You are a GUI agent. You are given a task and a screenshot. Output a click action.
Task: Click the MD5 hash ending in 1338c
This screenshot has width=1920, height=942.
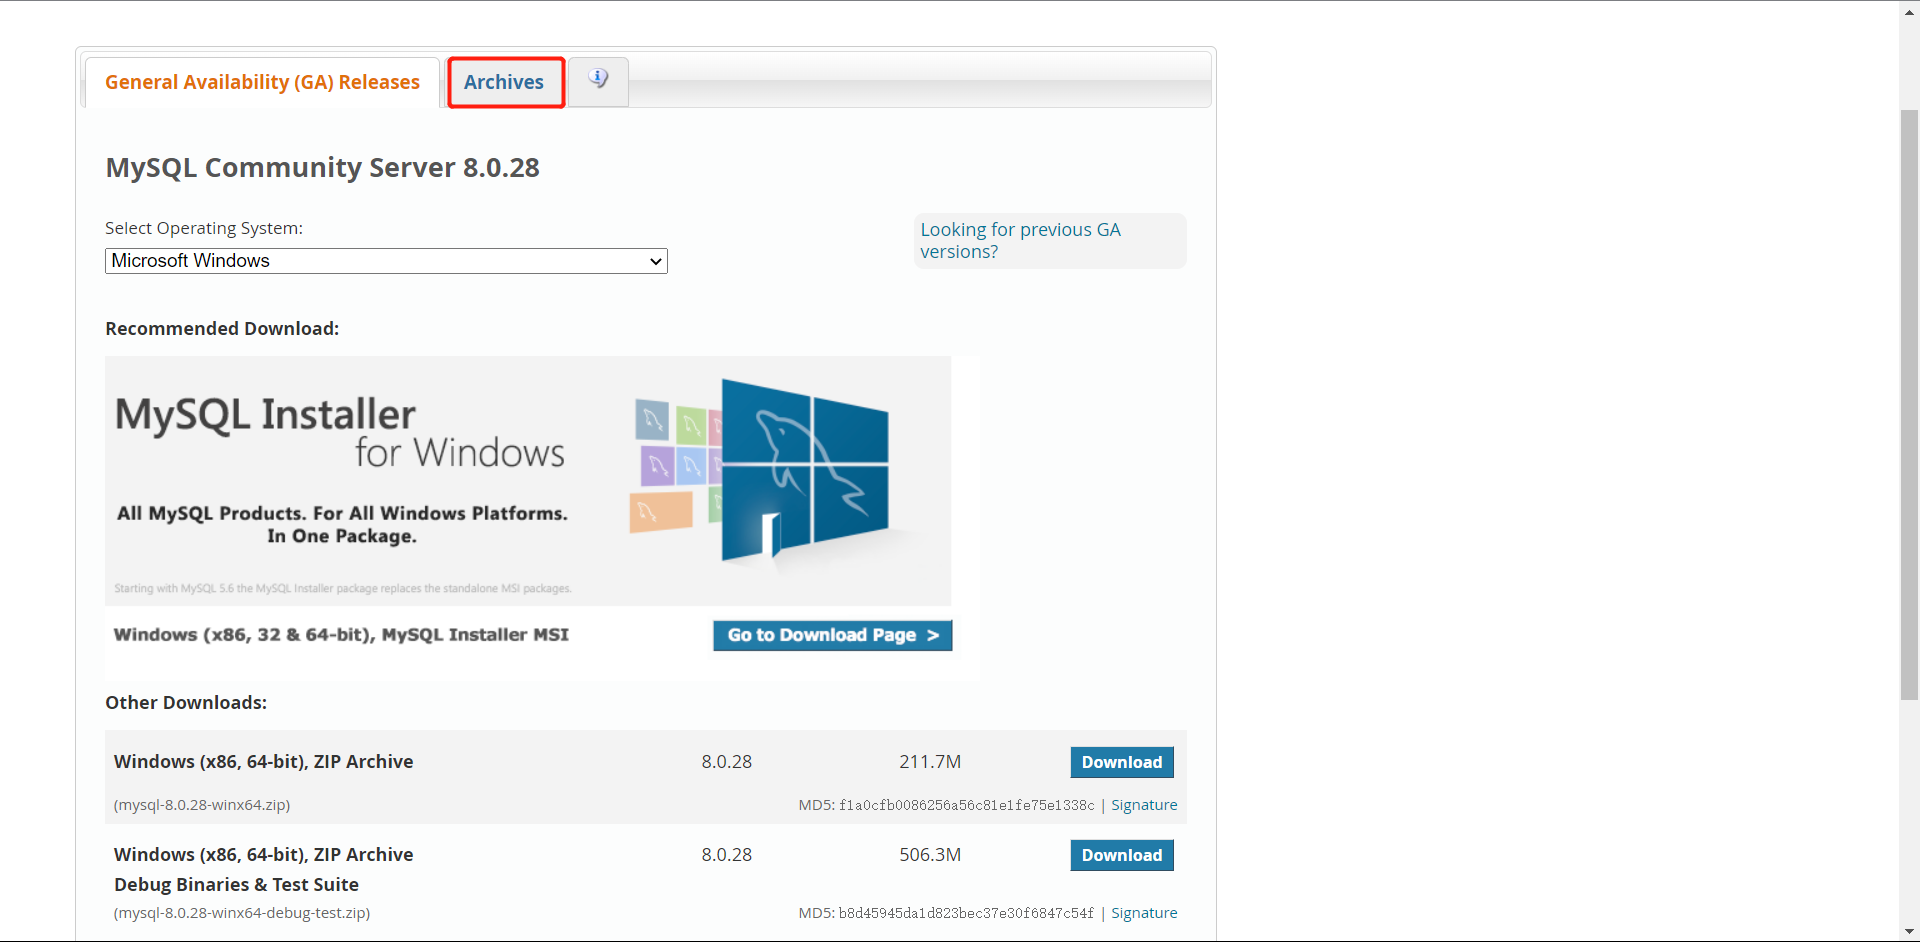[x=966, y=806]
